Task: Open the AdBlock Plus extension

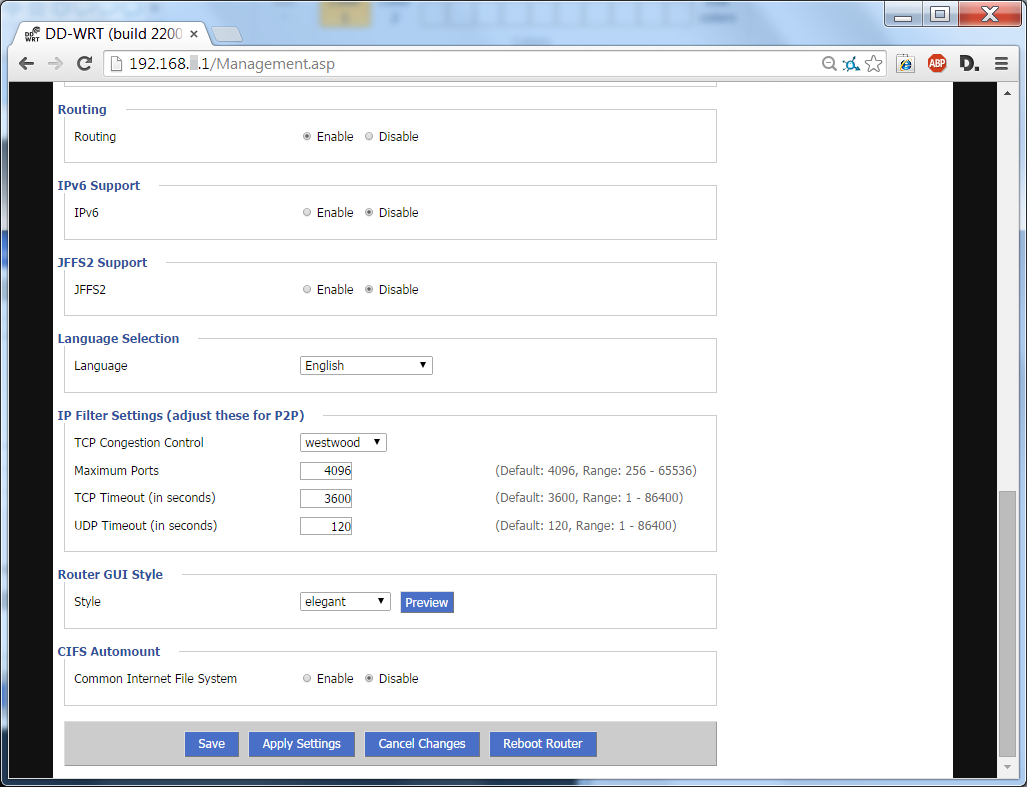Action: 937,64
